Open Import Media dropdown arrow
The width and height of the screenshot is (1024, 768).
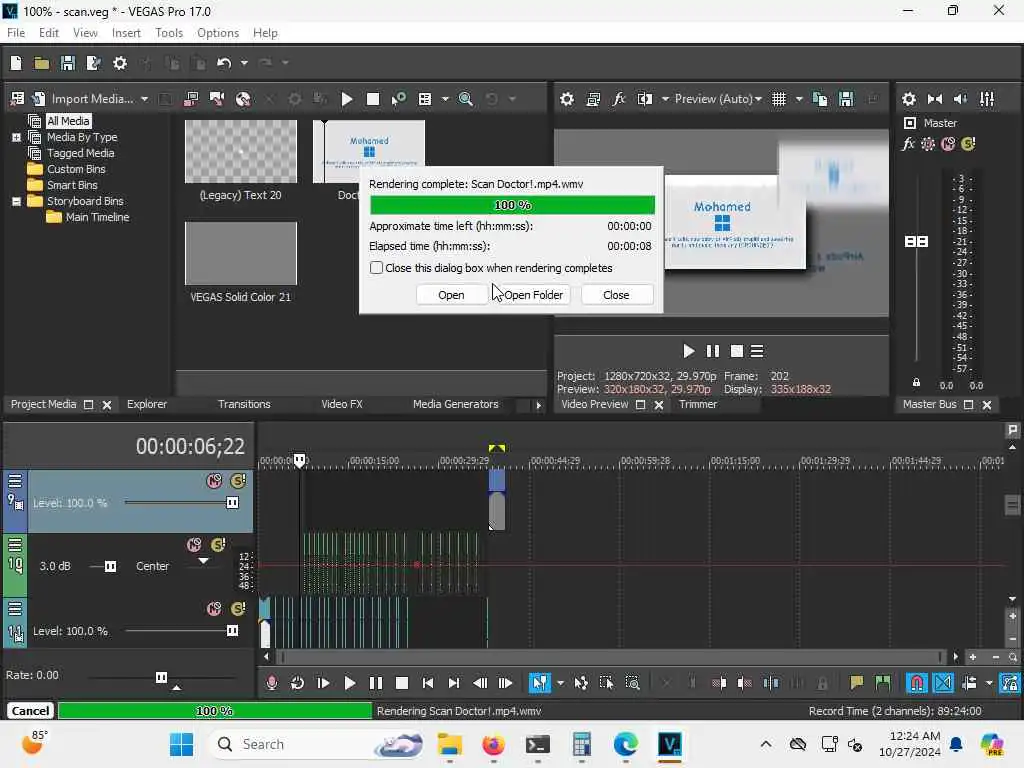[144, 99]
